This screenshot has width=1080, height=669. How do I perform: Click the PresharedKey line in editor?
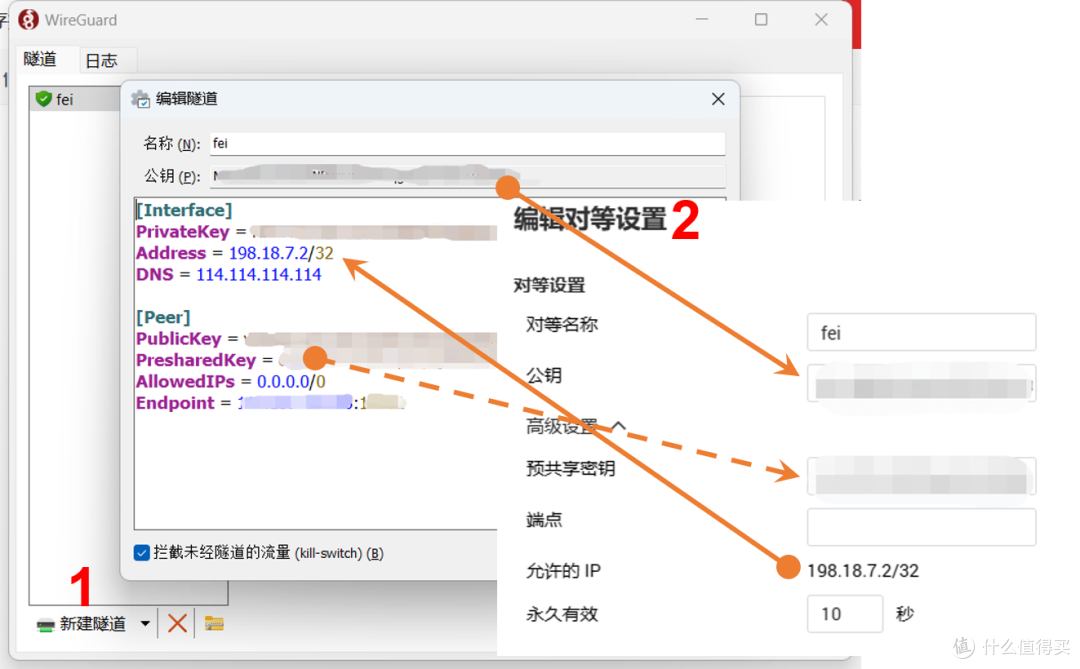click(316, 360)
